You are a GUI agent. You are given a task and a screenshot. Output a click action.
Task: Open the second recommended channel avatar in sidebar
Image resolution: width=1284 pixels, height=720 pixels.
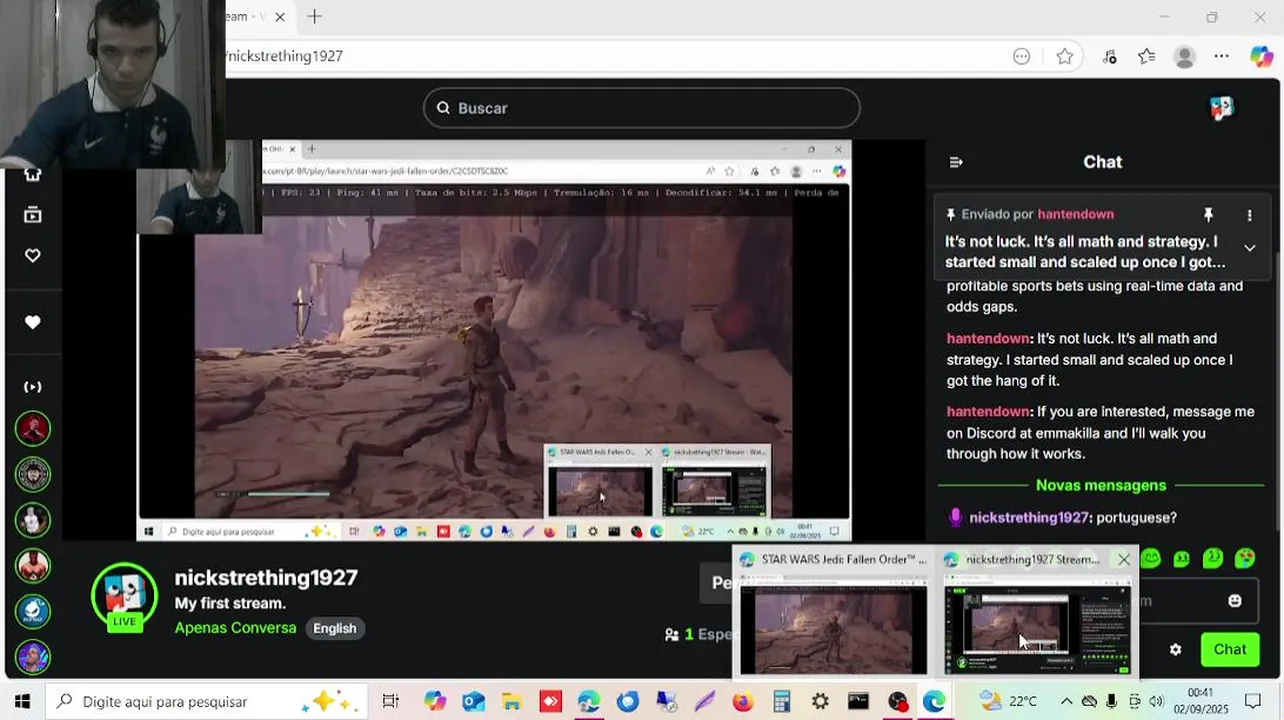click(x=33, y=474)
